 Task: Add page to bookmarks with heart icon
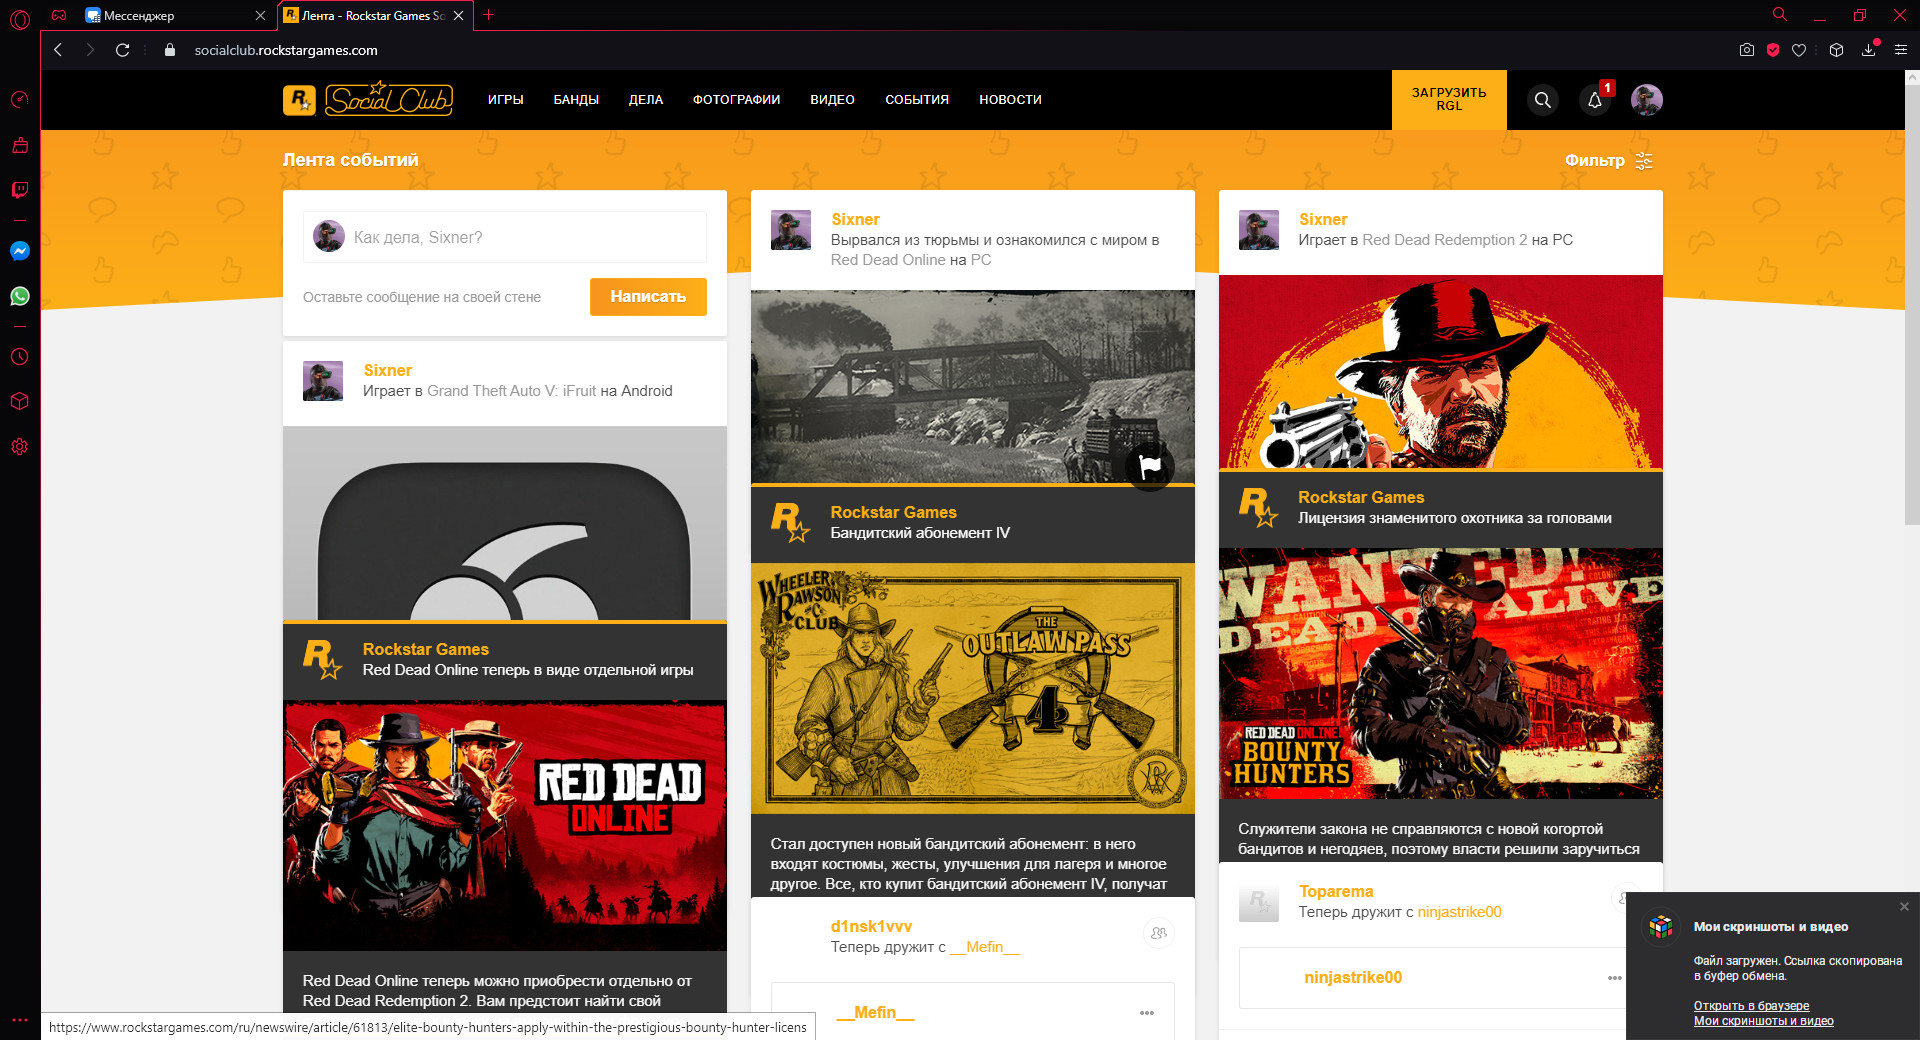(1799, 50)
